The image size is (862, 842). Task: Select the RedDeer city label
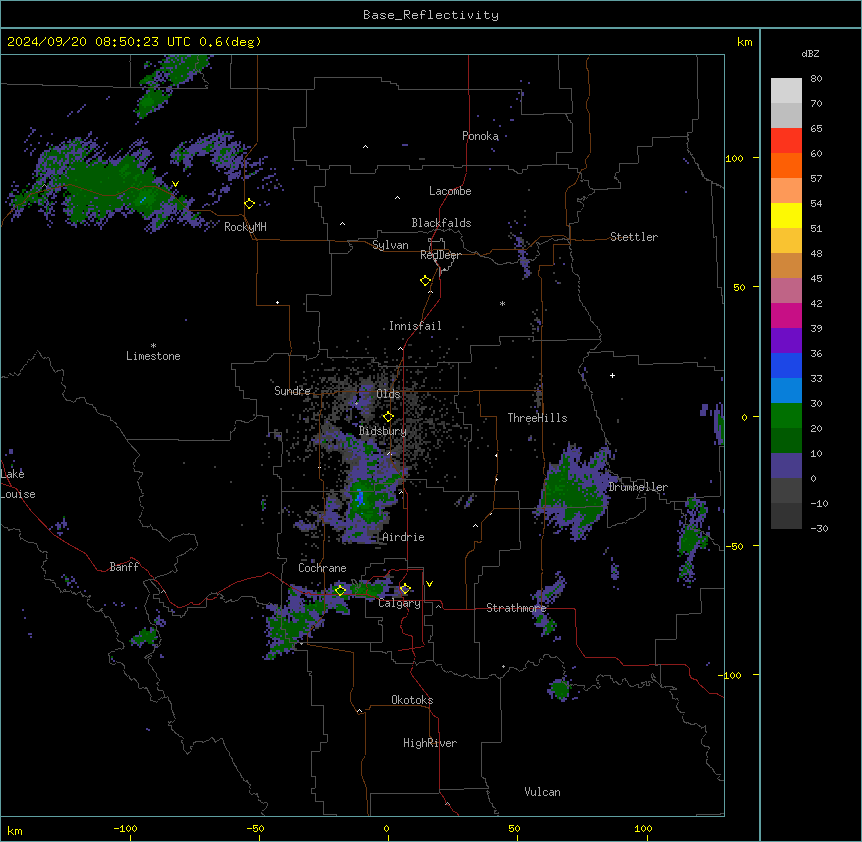coord(440,255)
